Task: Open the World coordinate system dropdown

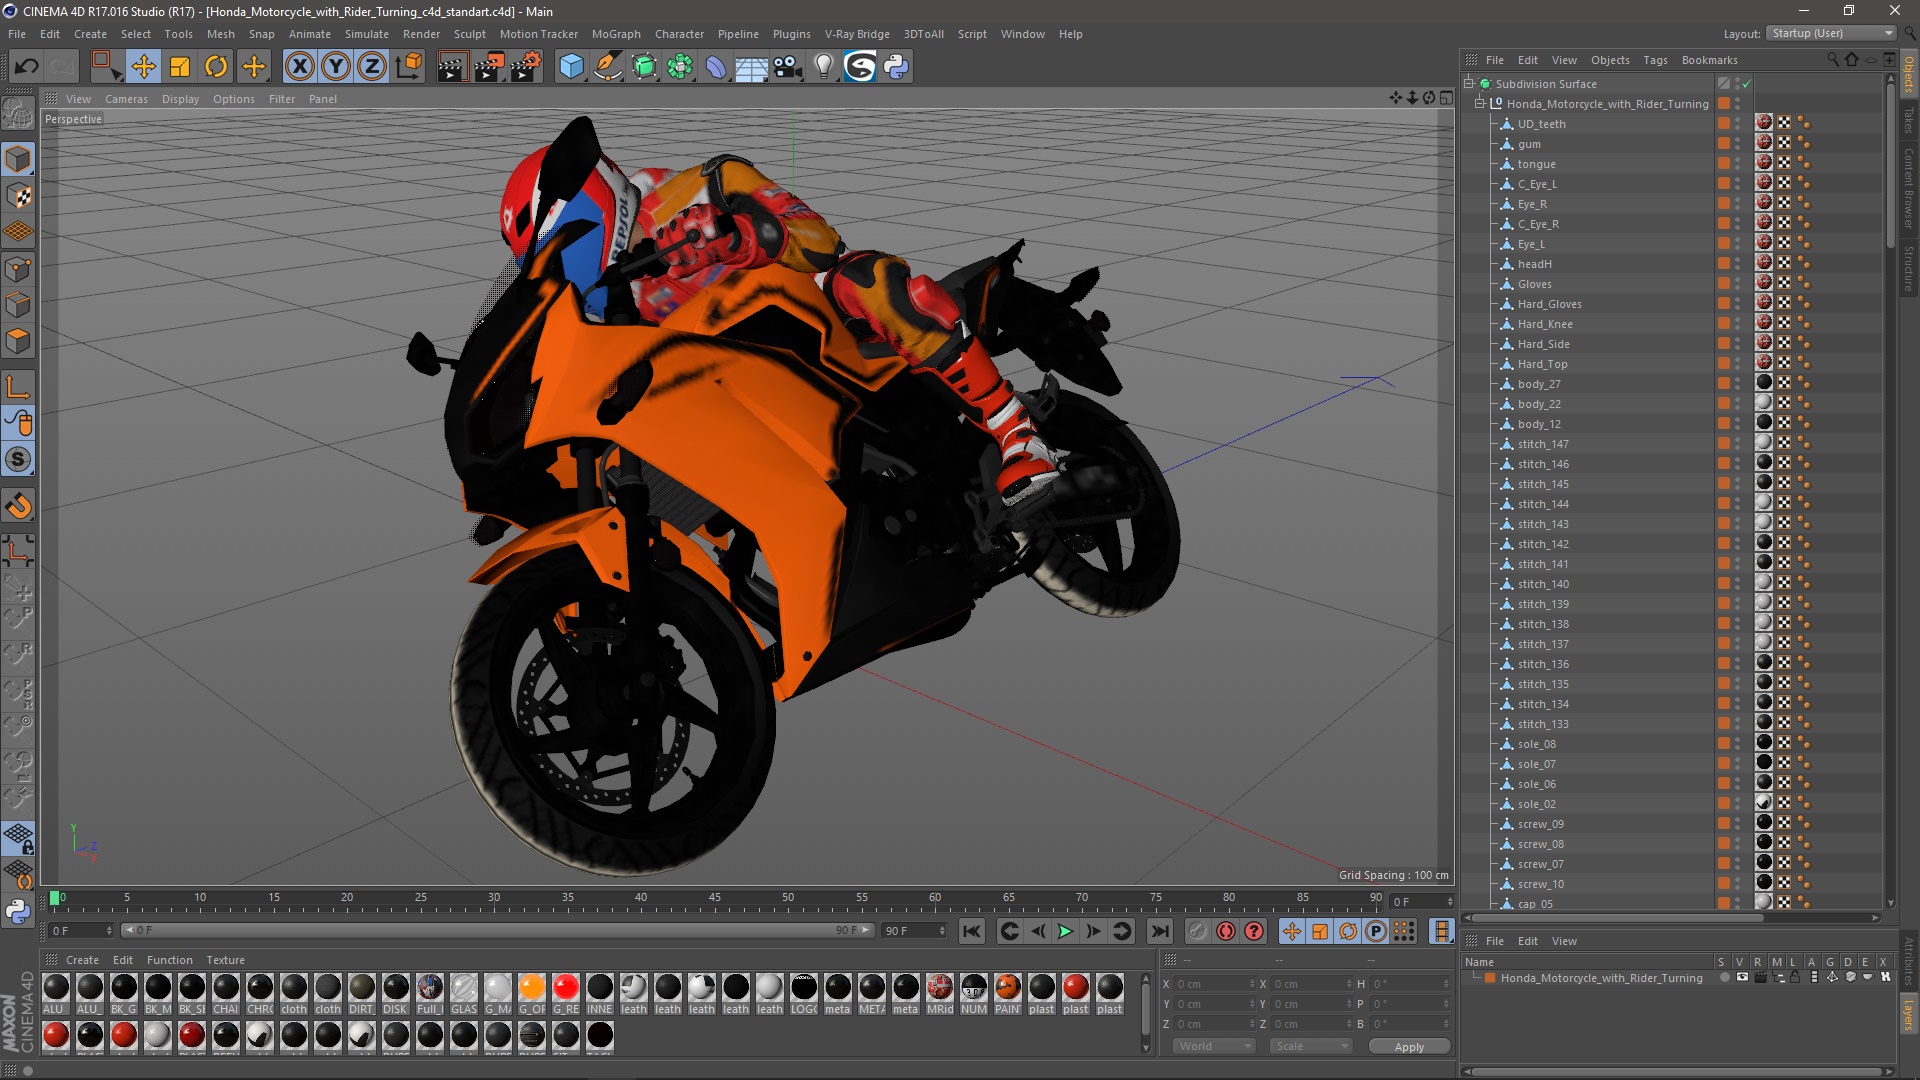Action: click(1214, 1046)
